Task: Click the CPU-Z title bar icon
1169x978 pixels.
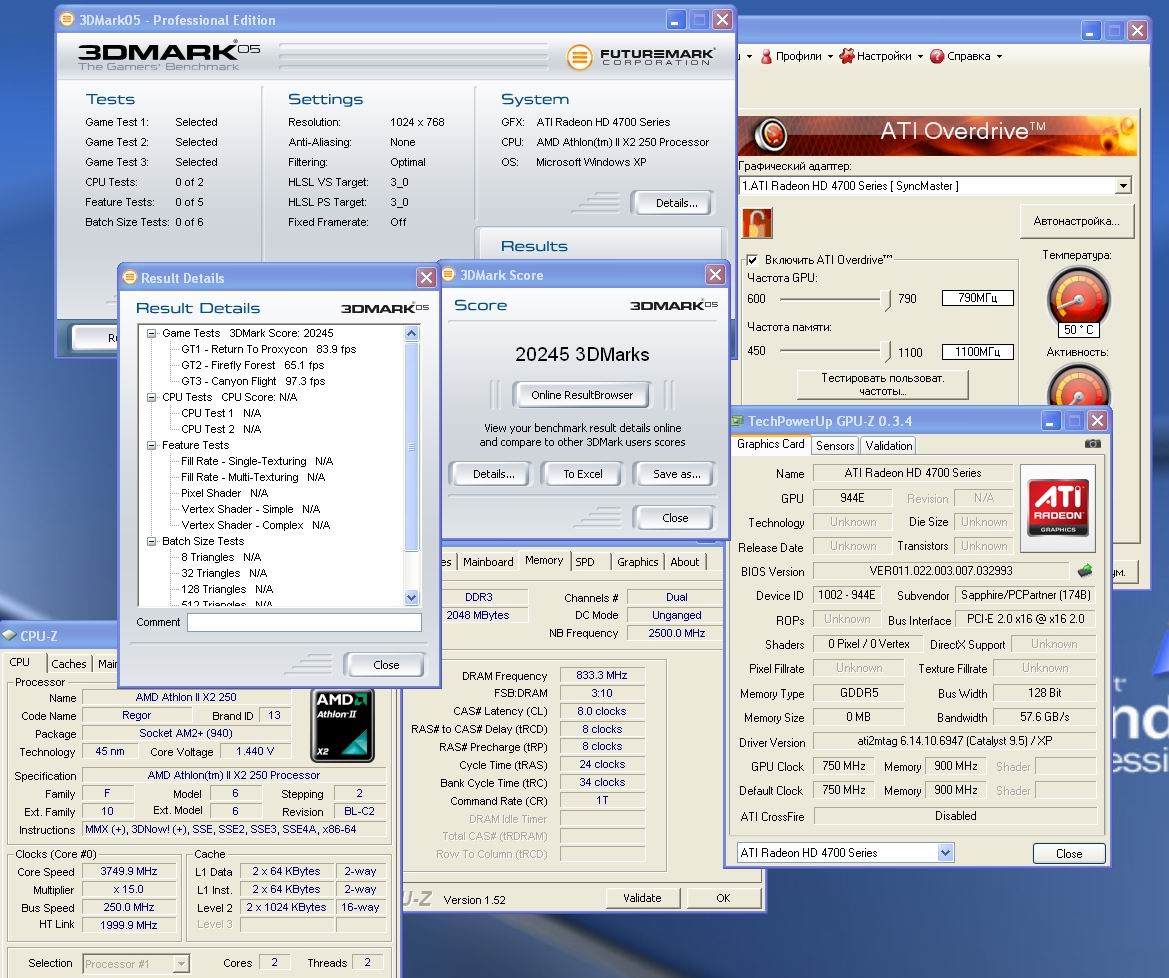Action: click(x=9, y=635)
